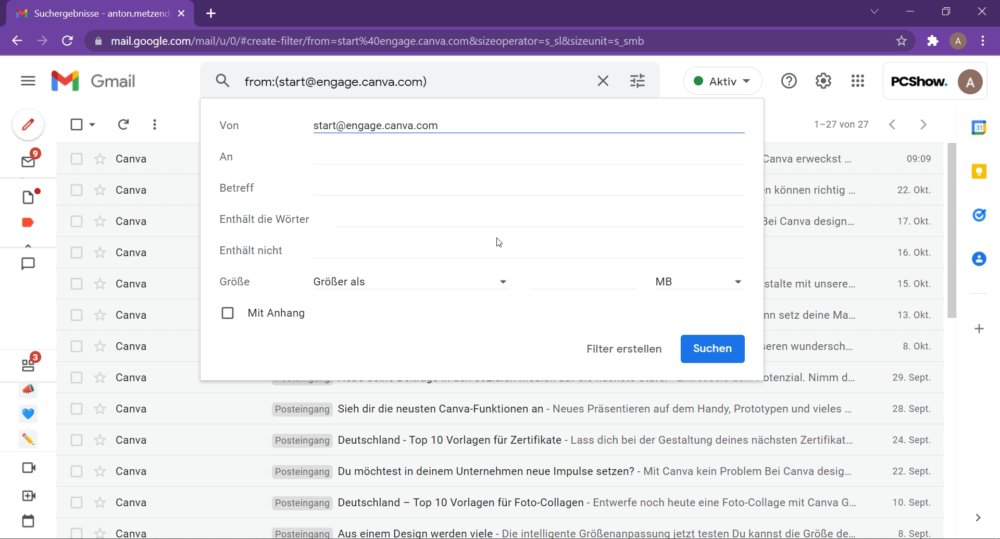The image size is (1000, 539).
Task: Open Google Calendar in the side panel
Action: tap(979, 127)
